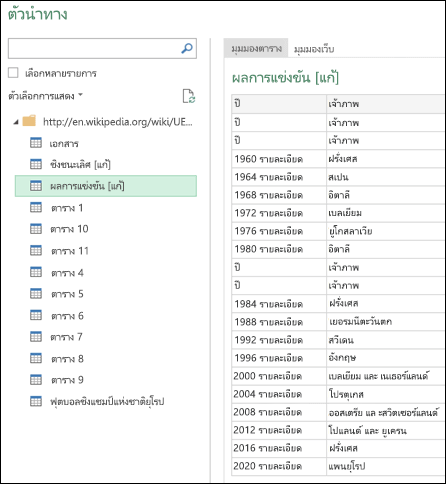Select the ตาราง 6 item
The image size is (446, 484).
pos(67,316)
